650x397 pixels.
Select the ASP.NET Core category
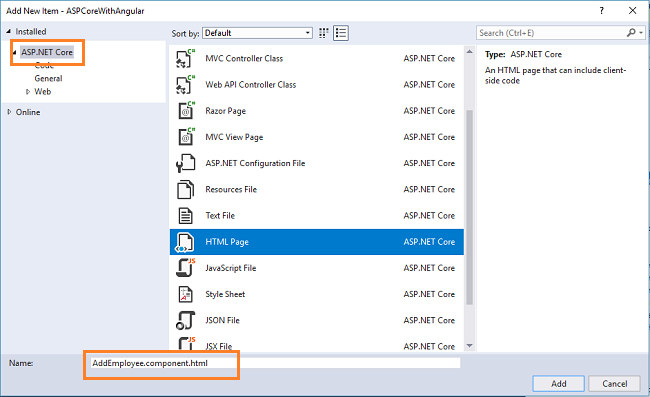pos(47,52)
